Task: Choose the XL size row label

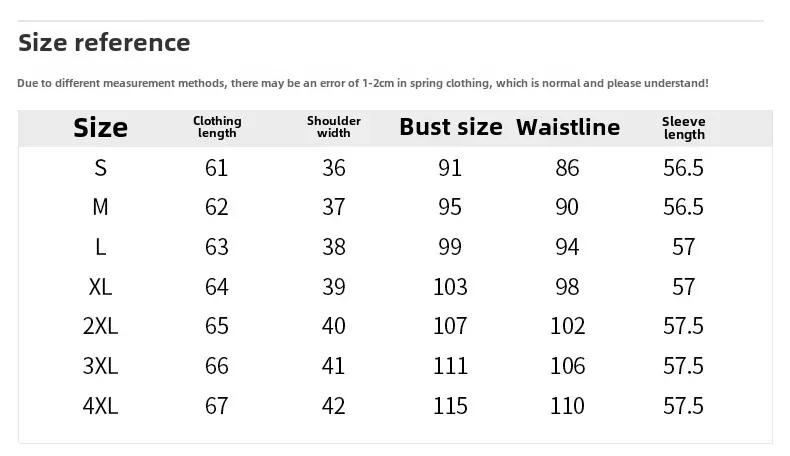Action: click(100, 287)
